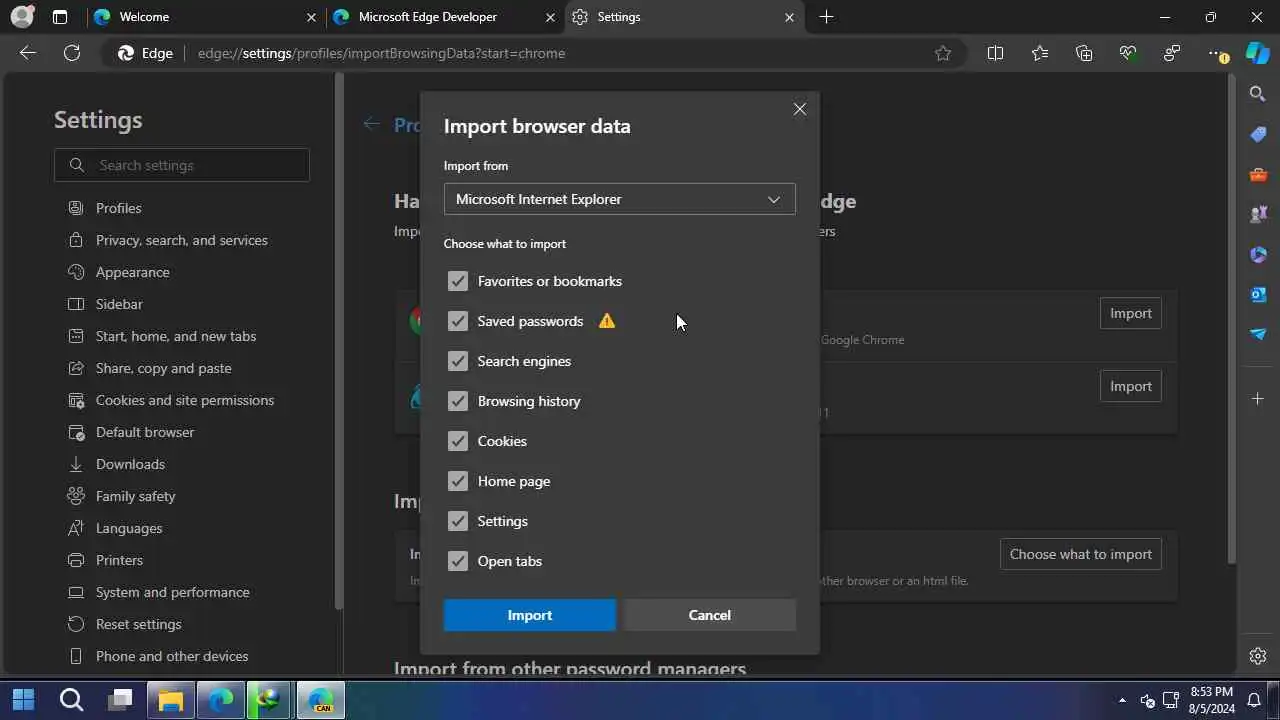Open System and performance settings
Screen dimensions: 1280x720
point(172,592)
